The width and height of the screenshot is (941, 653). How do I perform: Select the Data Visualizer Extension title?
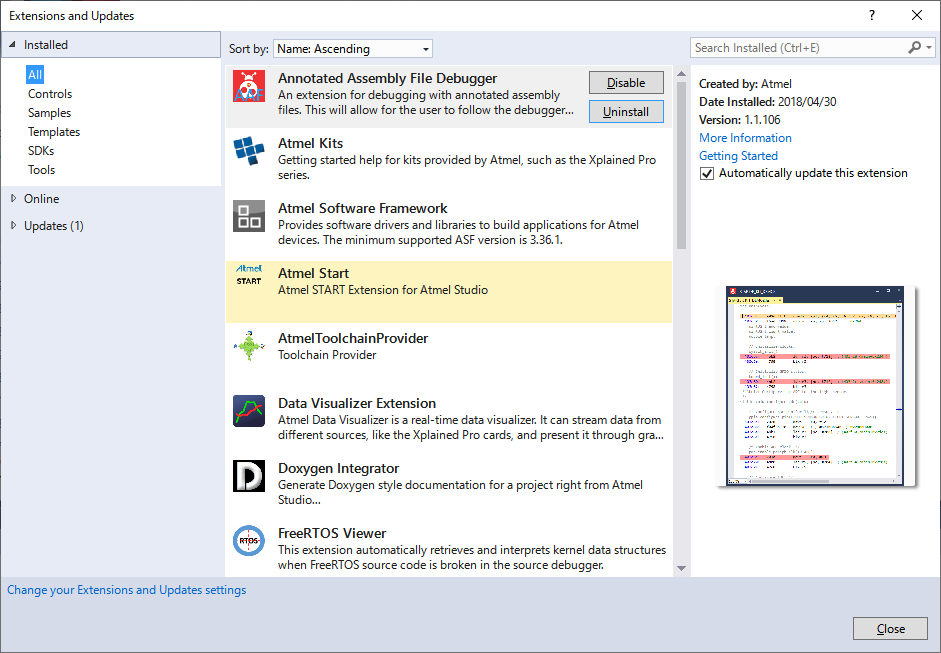click(x=357, y=403)
